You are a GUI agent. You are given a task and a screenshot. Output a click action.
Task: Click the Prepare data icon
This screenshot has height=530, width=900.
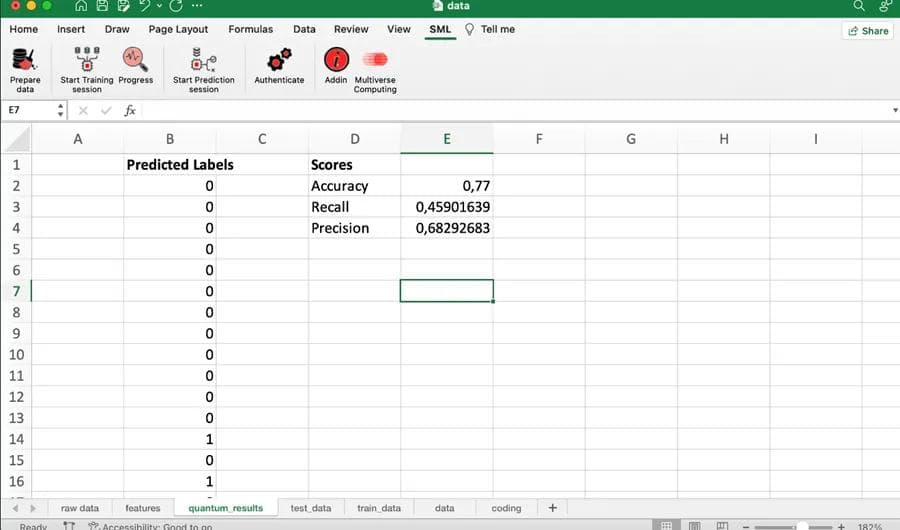pos(25,61)
